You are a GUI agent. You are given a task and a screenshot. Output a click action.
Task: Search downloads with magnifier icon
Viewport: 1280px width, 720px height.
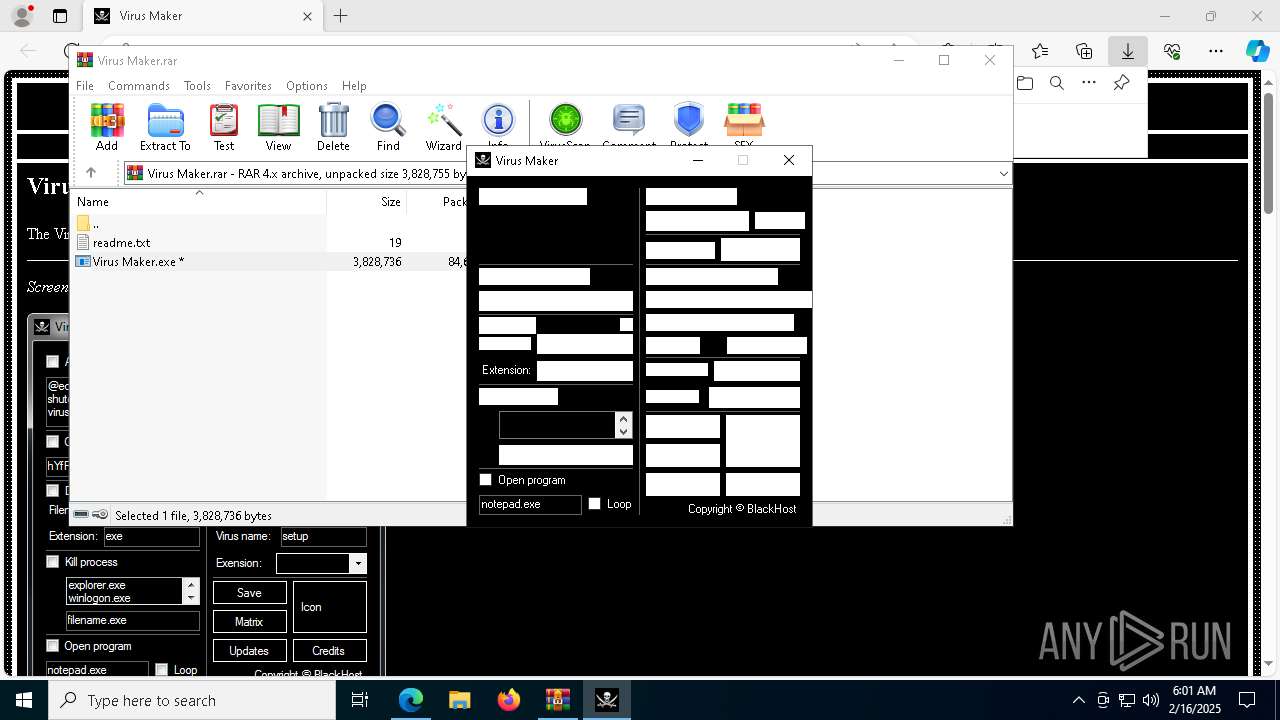coord(1057,83)
